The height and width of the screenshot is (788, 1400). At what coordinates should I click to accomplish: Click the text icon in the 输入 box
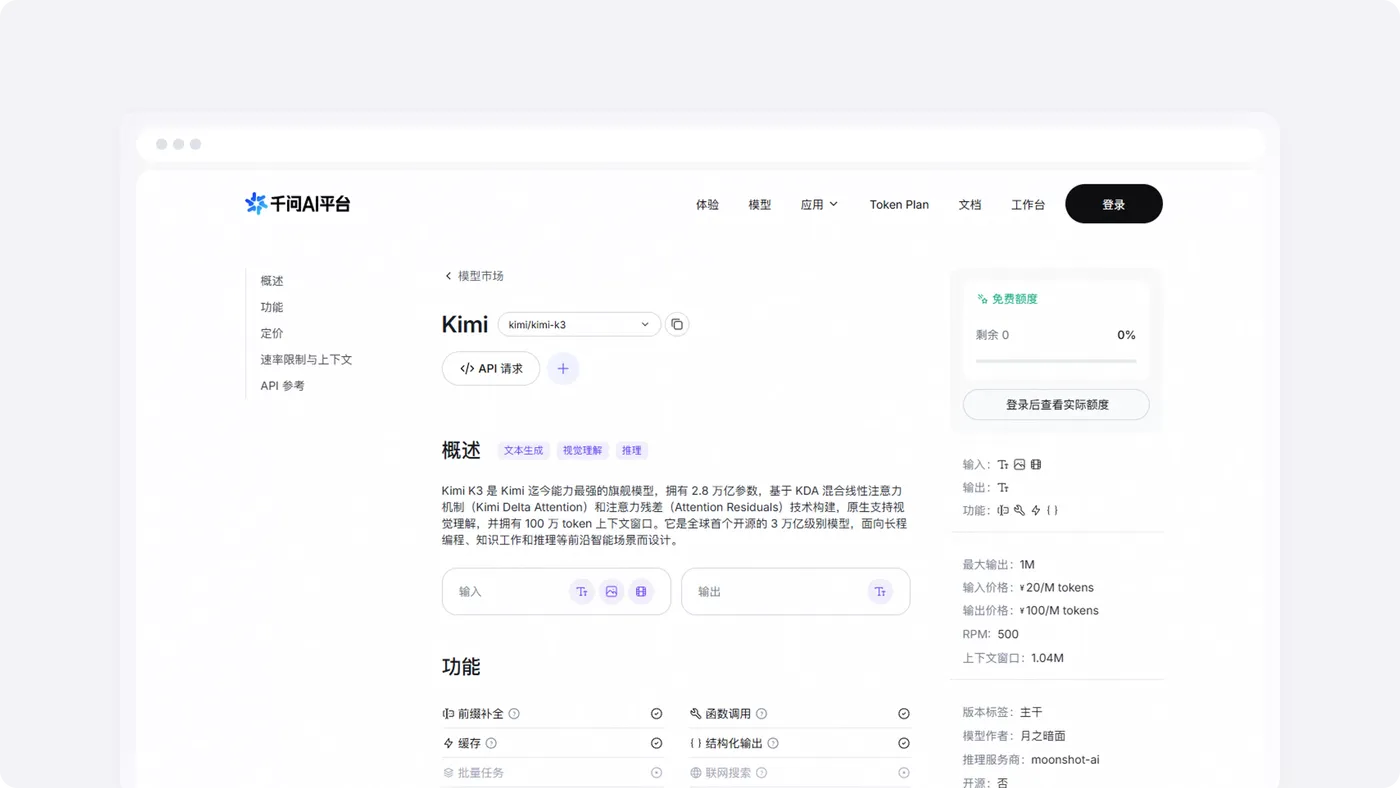[x=582, y=592]
